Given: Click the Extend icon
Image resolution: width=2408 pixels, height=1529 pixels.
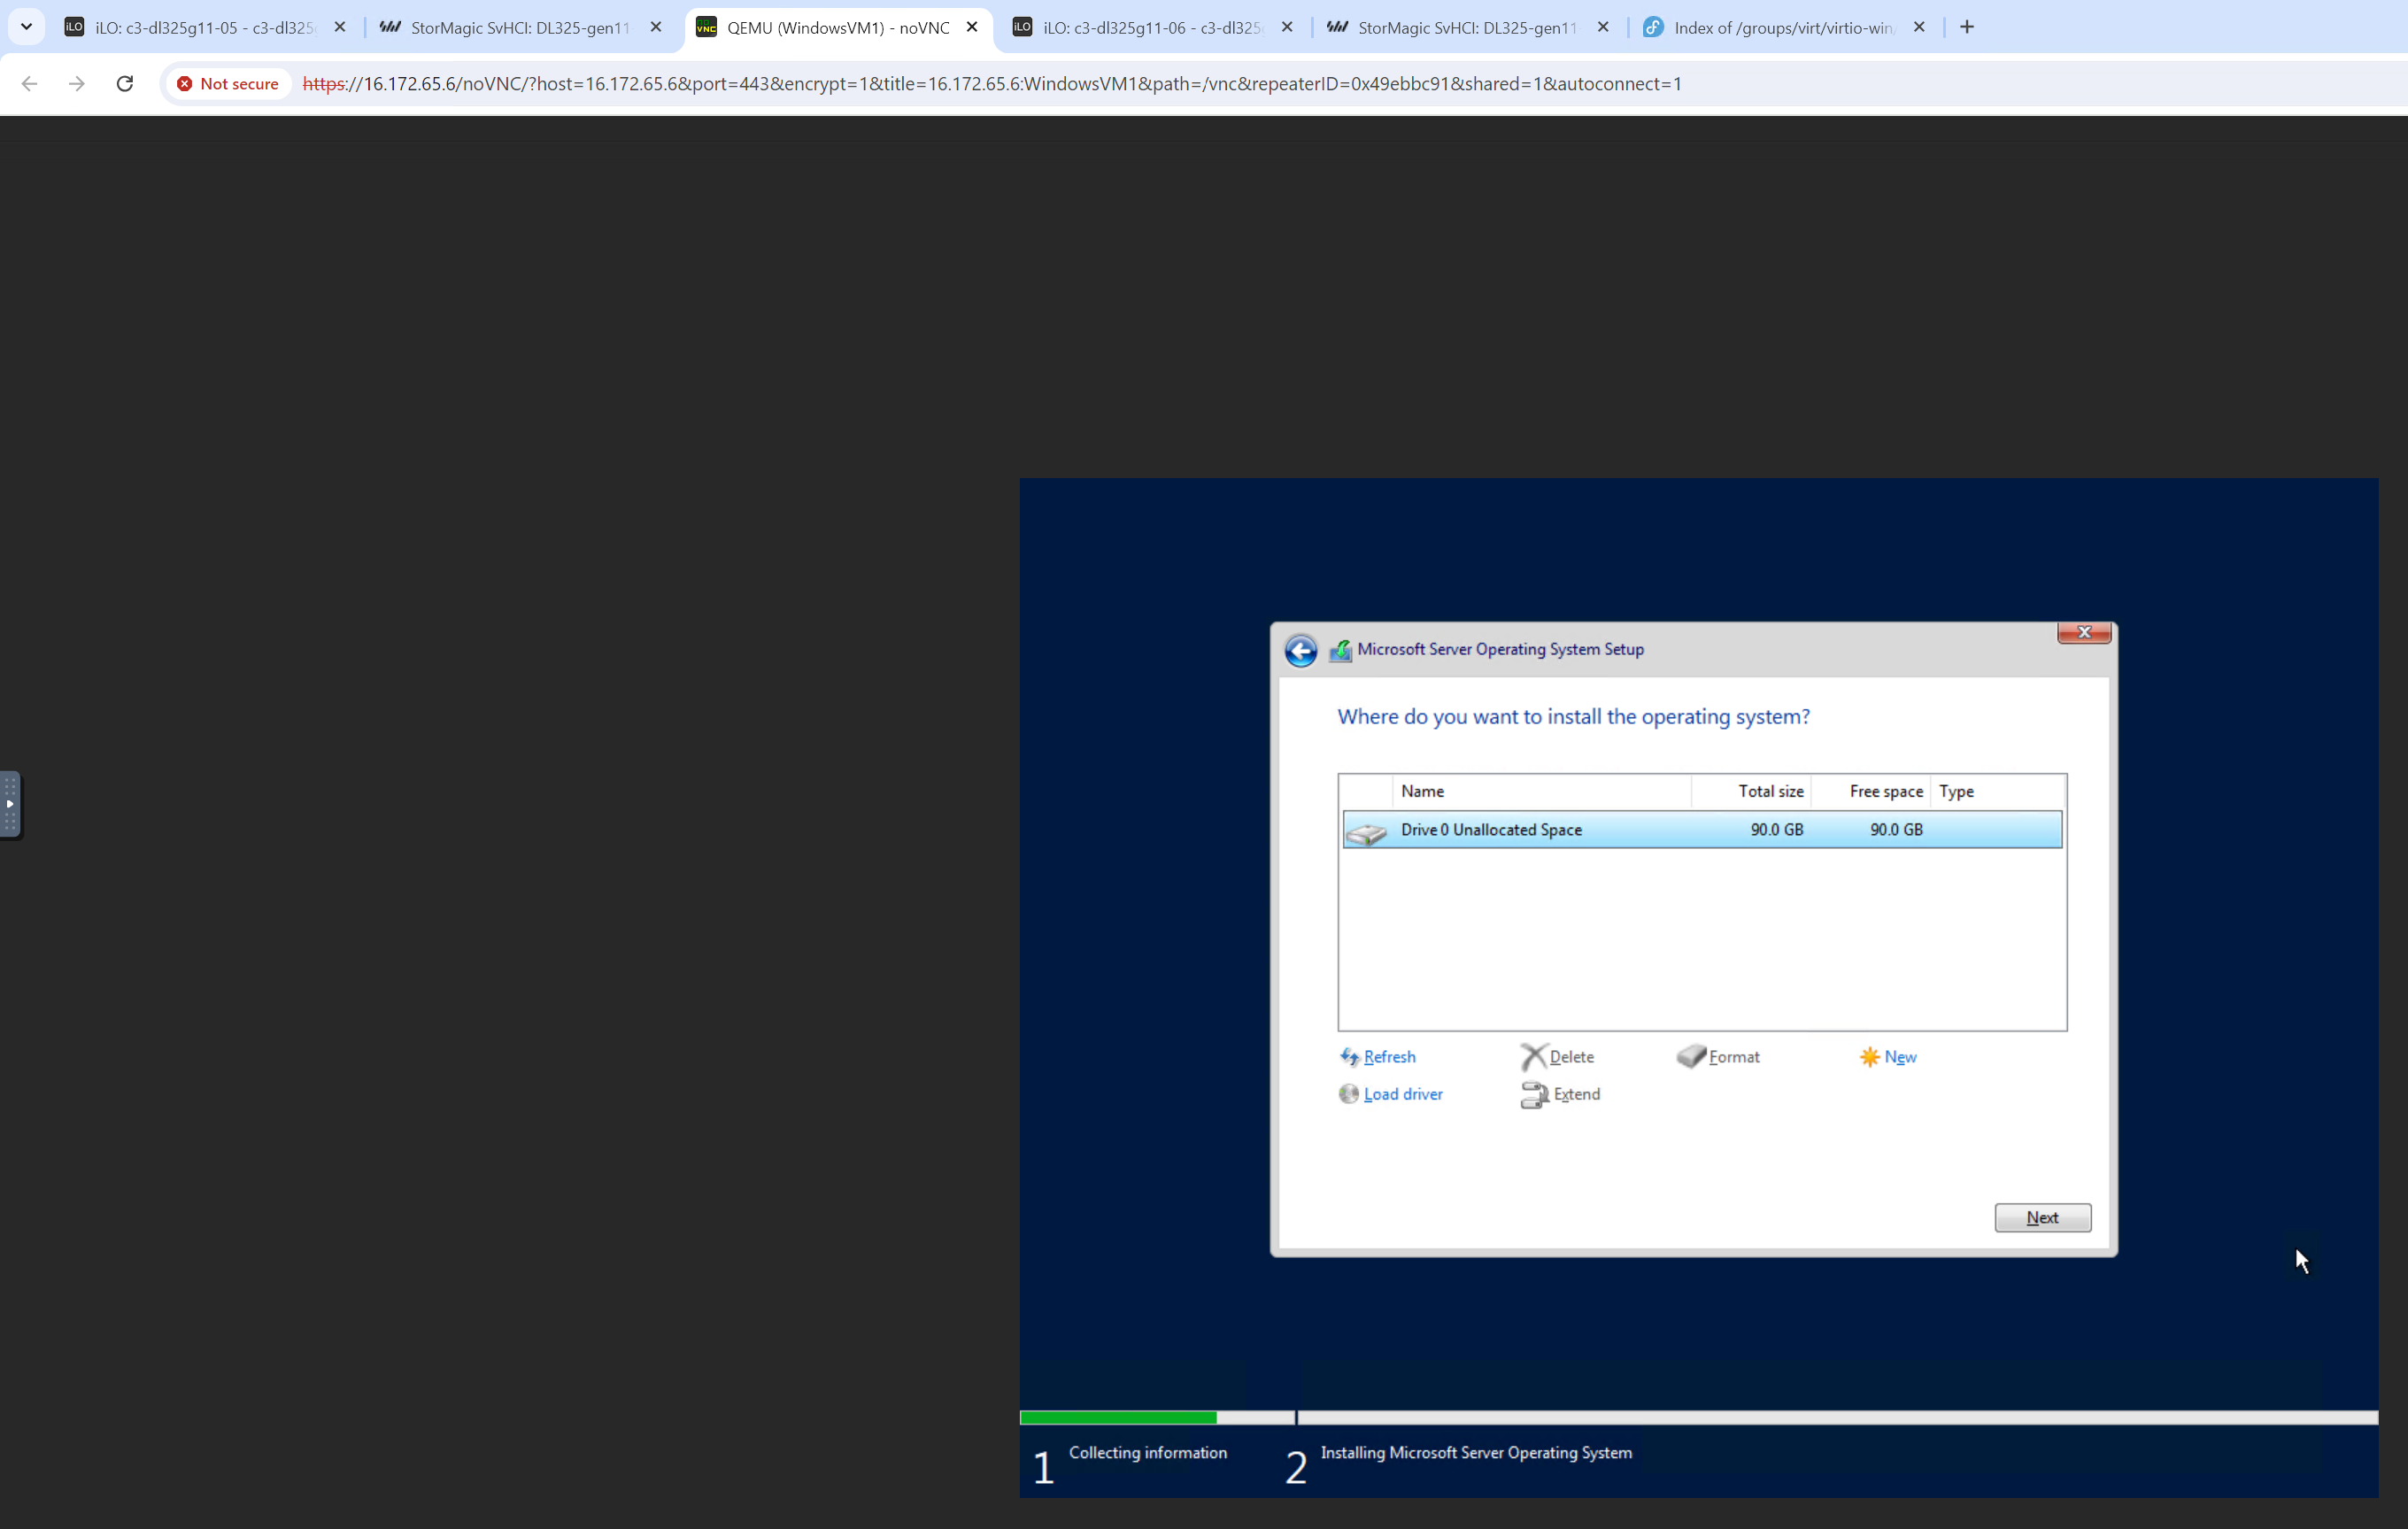Looking at the screenshot, I should tap(1534, 1095).
